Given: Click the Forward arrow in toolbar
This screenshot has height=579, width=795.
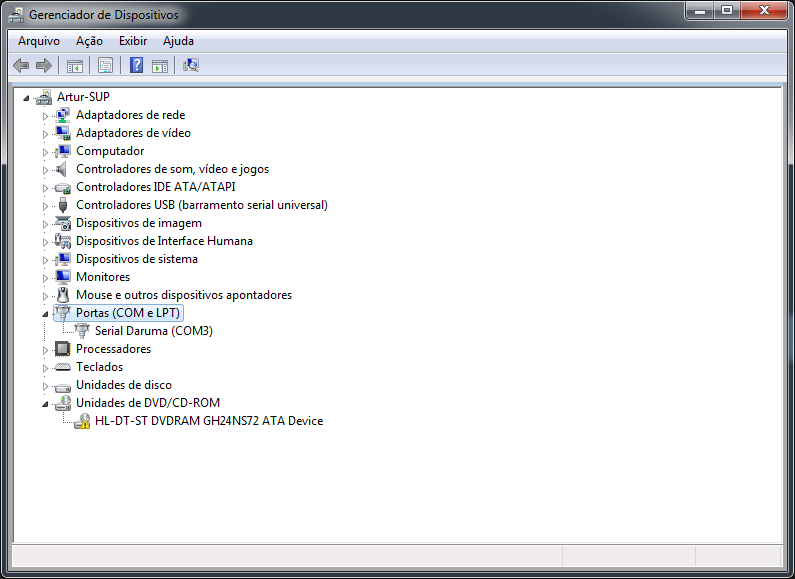Looking at the screenshot, I should click(43, 65).
